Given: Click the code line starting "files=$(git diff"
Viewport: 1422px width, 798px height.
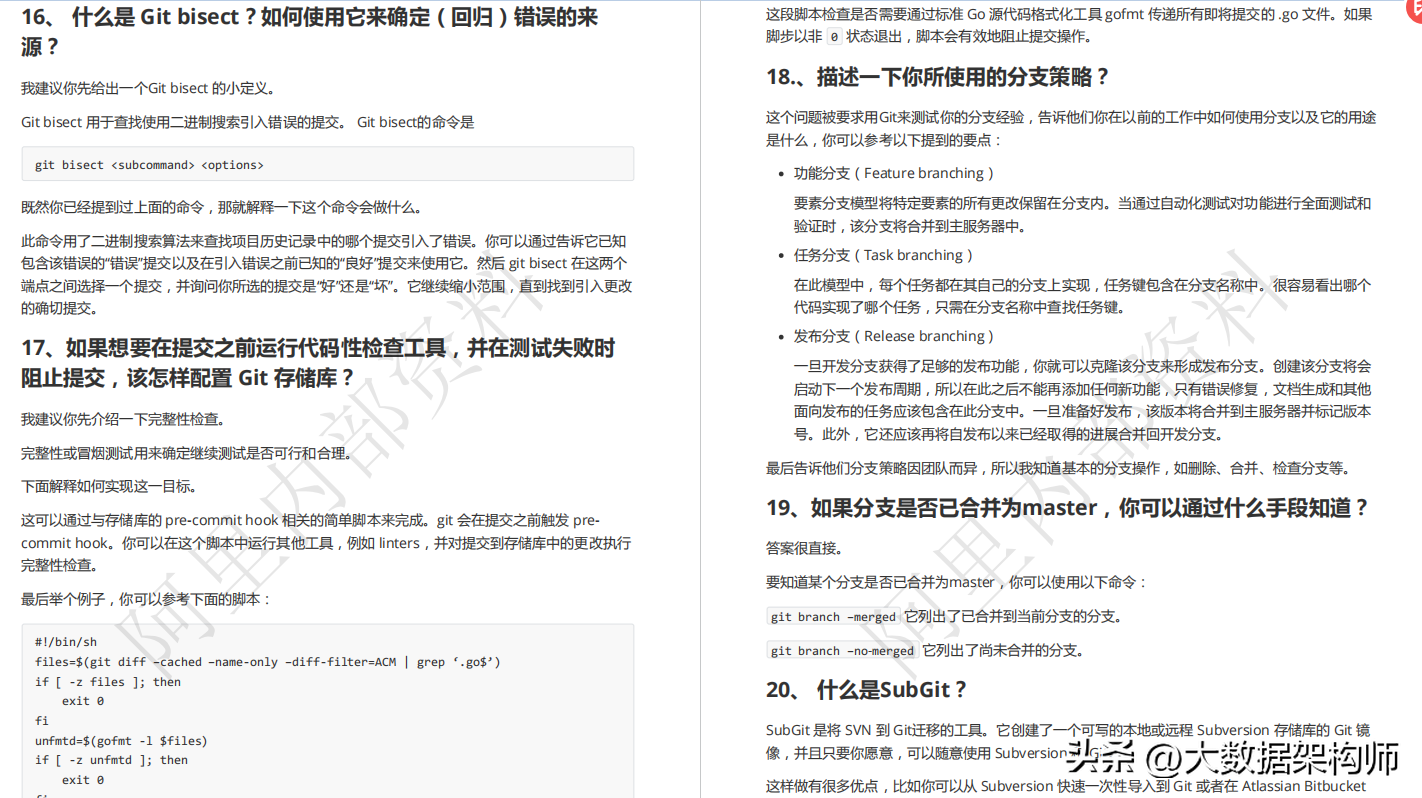Looking at the screenshot, I should [x=268, y=662].
